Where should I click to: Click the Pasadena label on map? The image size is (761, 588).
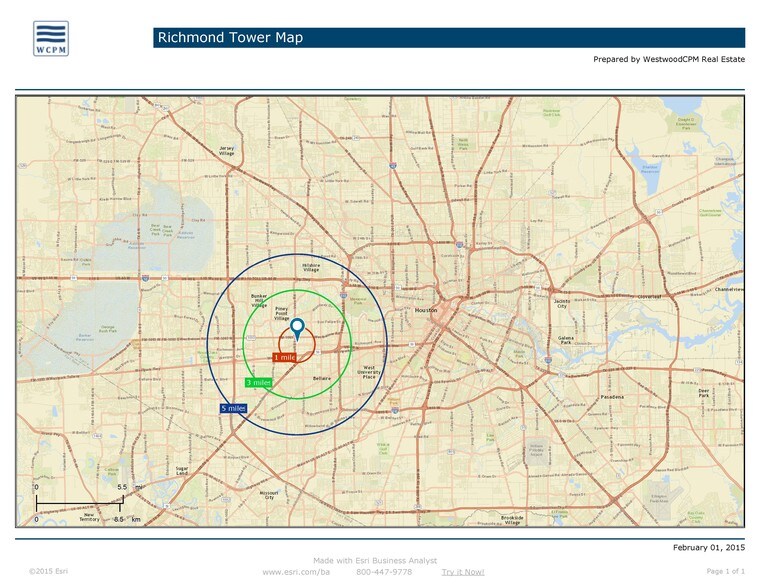[x=611, y=397]
